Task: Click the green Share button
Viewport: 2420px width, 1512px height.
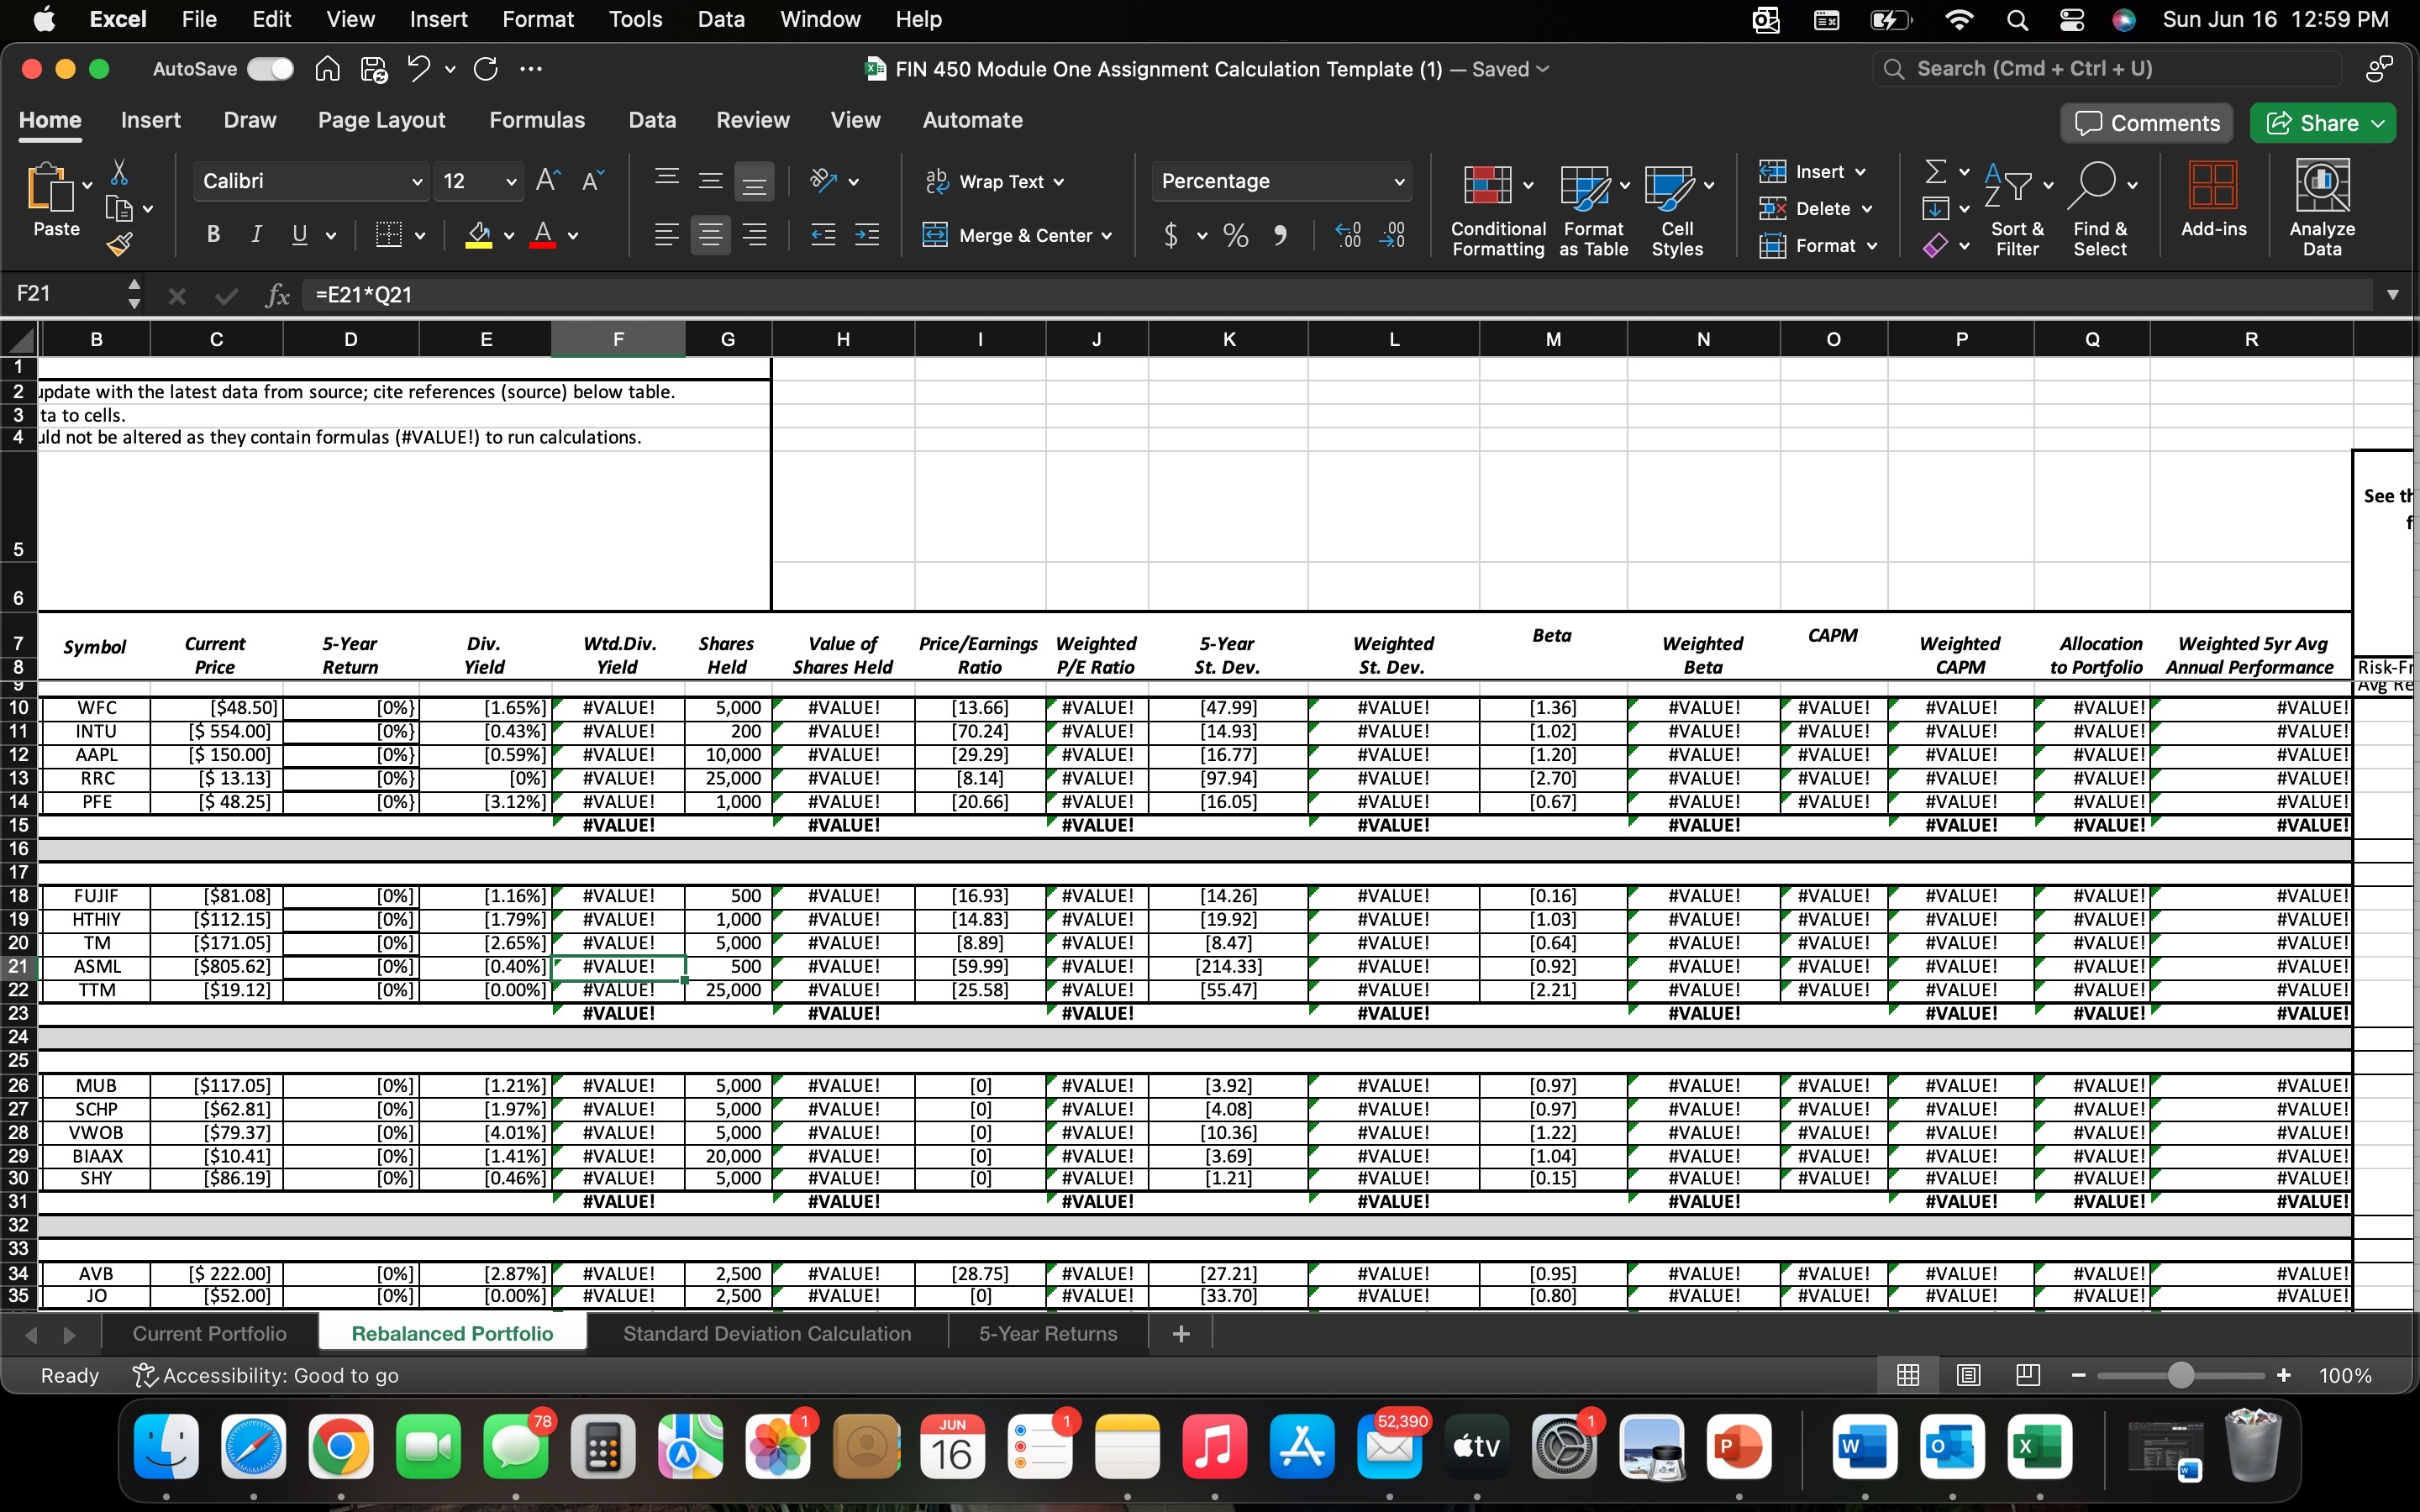Action: (2321, 123)
